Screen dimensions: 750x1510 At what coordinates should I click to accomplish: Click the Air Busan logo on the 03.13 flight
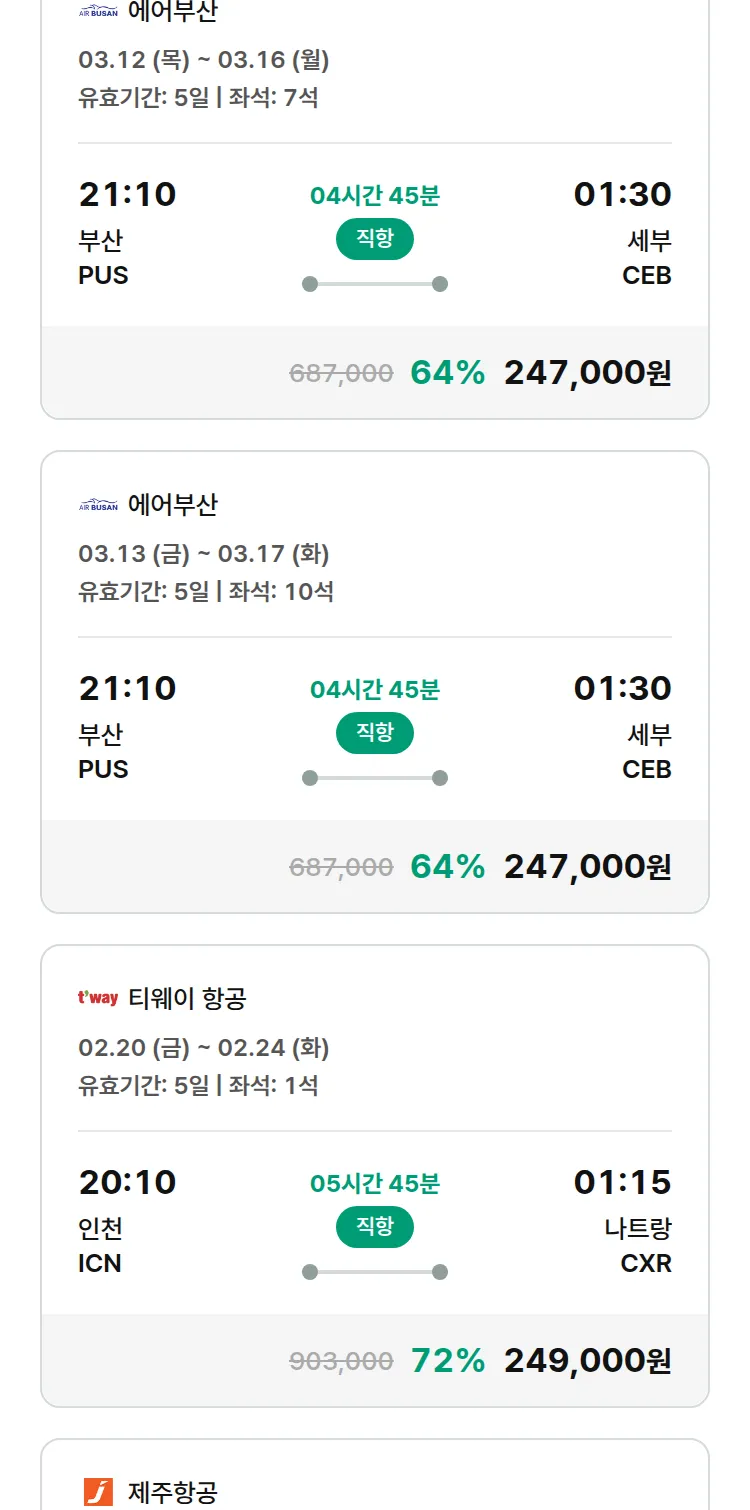[x=98, y=506]
